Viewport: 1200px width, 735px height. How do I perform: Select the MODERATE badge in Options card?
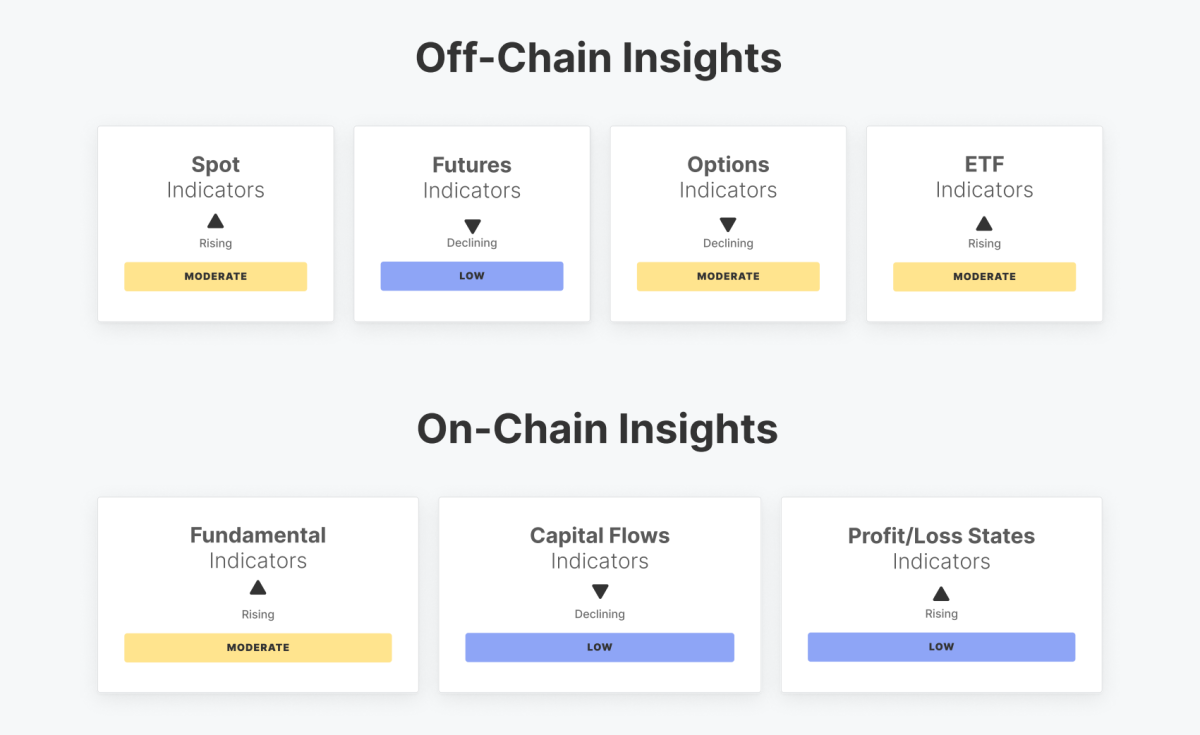(x=728, y=277)
